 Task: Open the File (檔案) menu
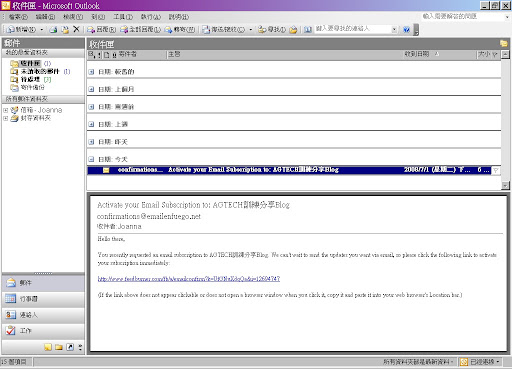(x=18, y=17)
